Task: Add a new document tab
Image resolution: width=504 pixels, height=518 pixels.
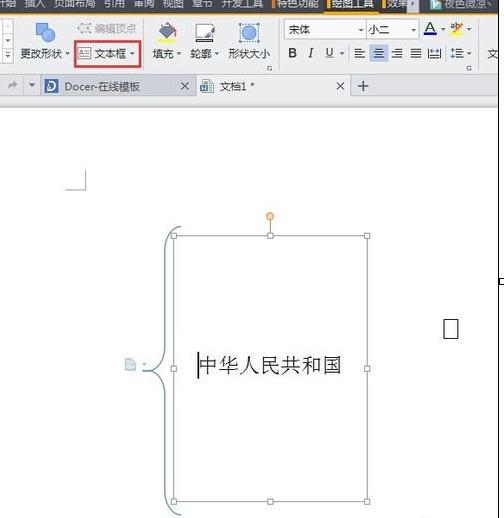Action: [x=363, y=86]
